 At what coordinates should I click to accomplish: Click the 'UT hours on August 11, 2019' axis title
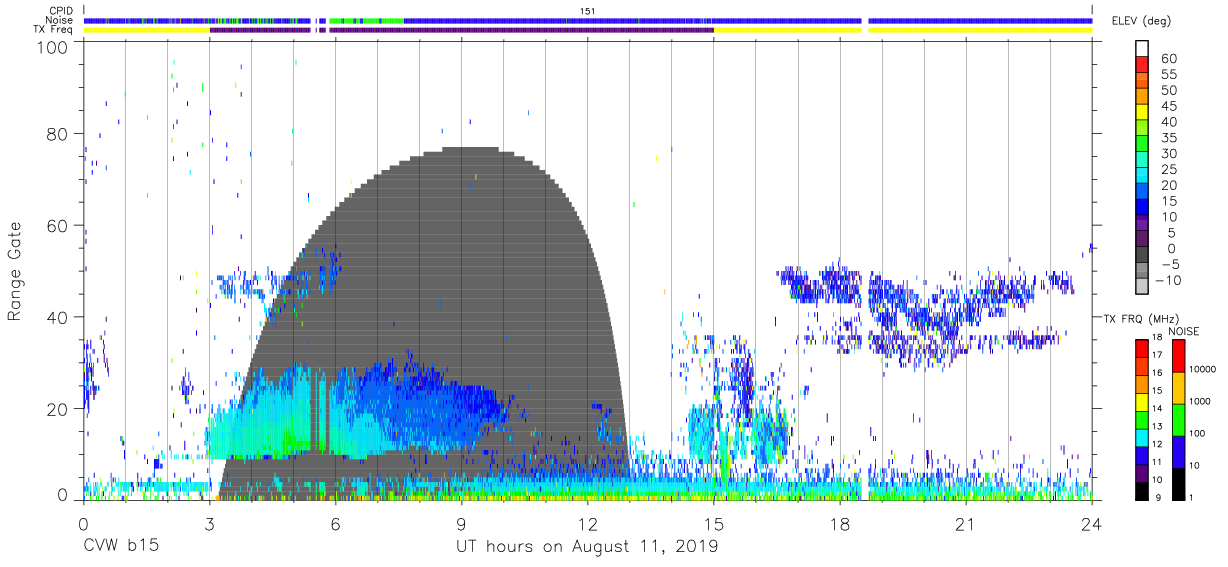point(587,547)
